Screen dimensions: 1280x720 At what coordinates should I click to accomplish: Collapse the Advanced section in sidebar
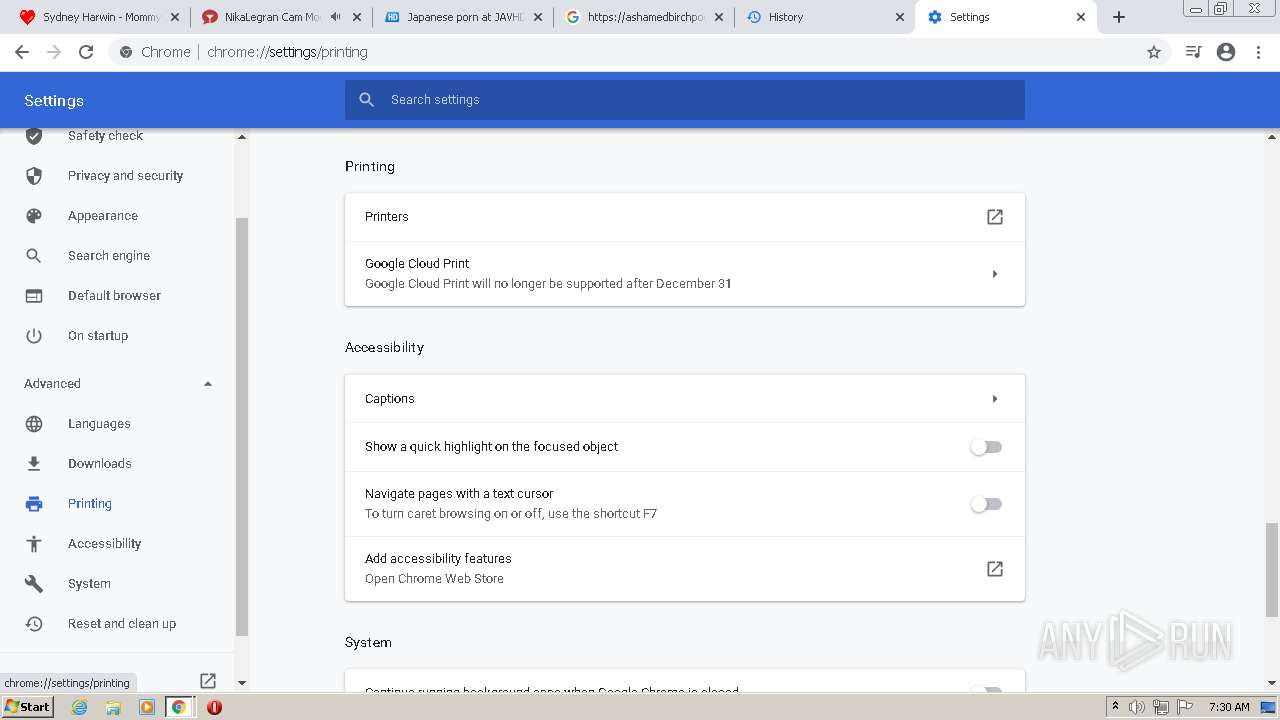click(208, 384)
